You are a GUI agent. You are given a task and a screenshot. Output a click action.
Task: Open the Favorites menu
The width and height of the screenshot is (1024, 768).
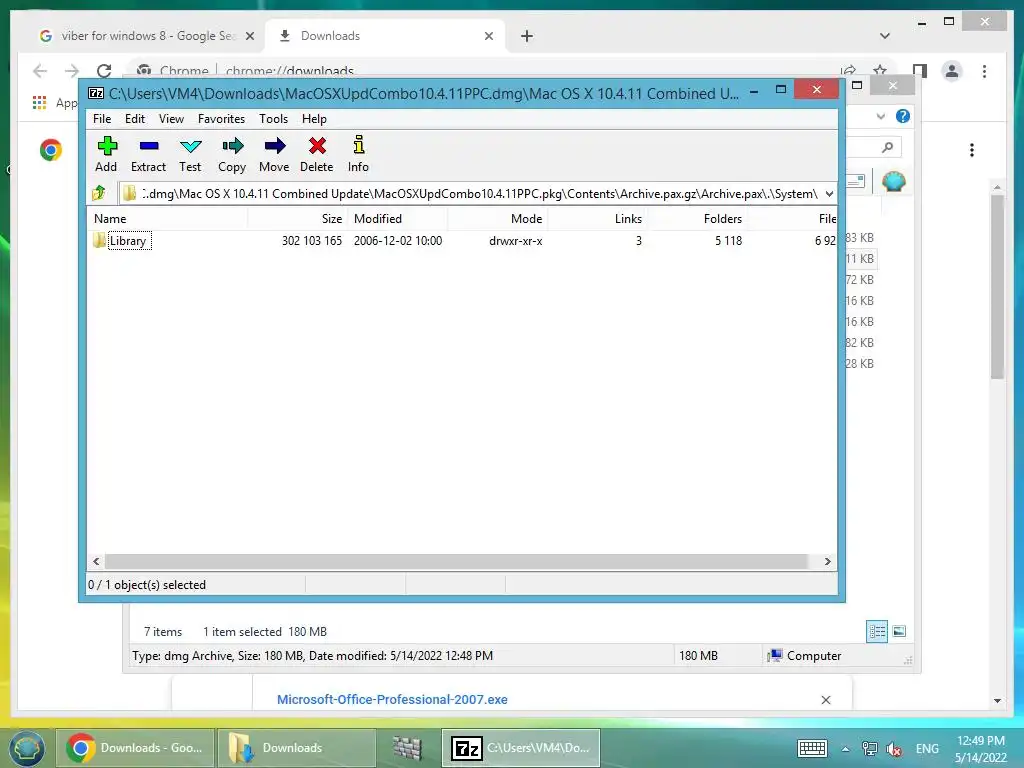[221, 119]
